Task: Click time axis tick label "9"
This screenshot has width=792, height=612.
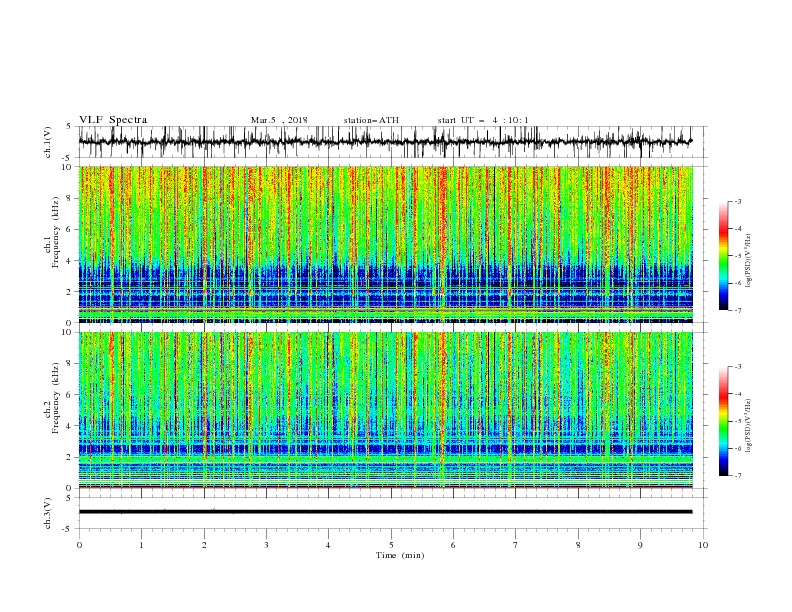Action: point(640,545)
